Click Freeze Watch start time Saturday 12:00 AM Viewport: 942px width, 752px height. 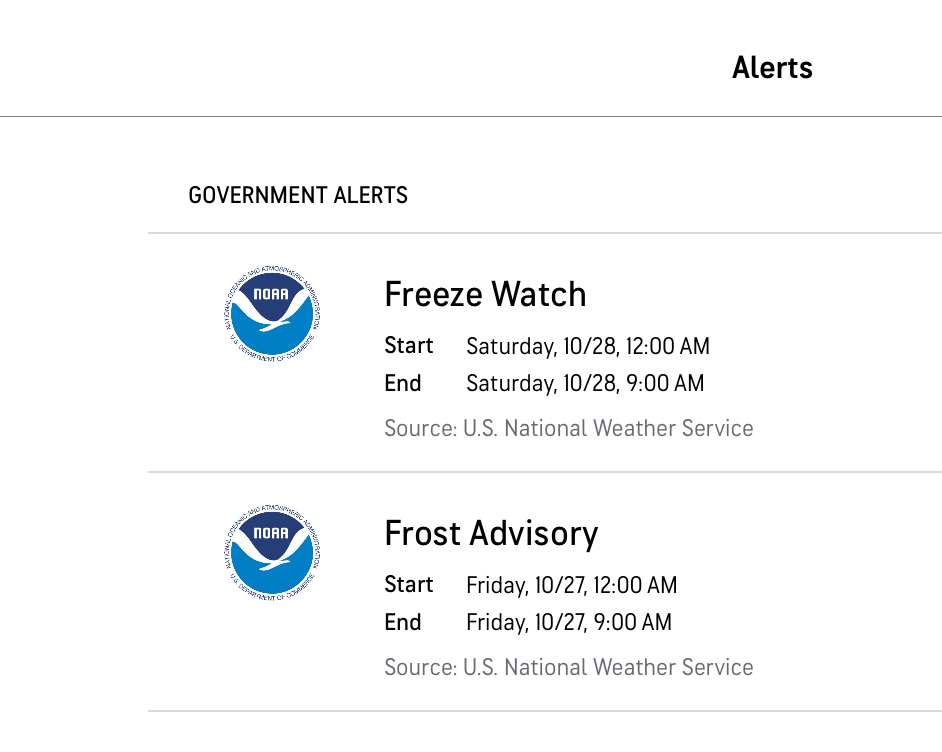click(588, 347)
